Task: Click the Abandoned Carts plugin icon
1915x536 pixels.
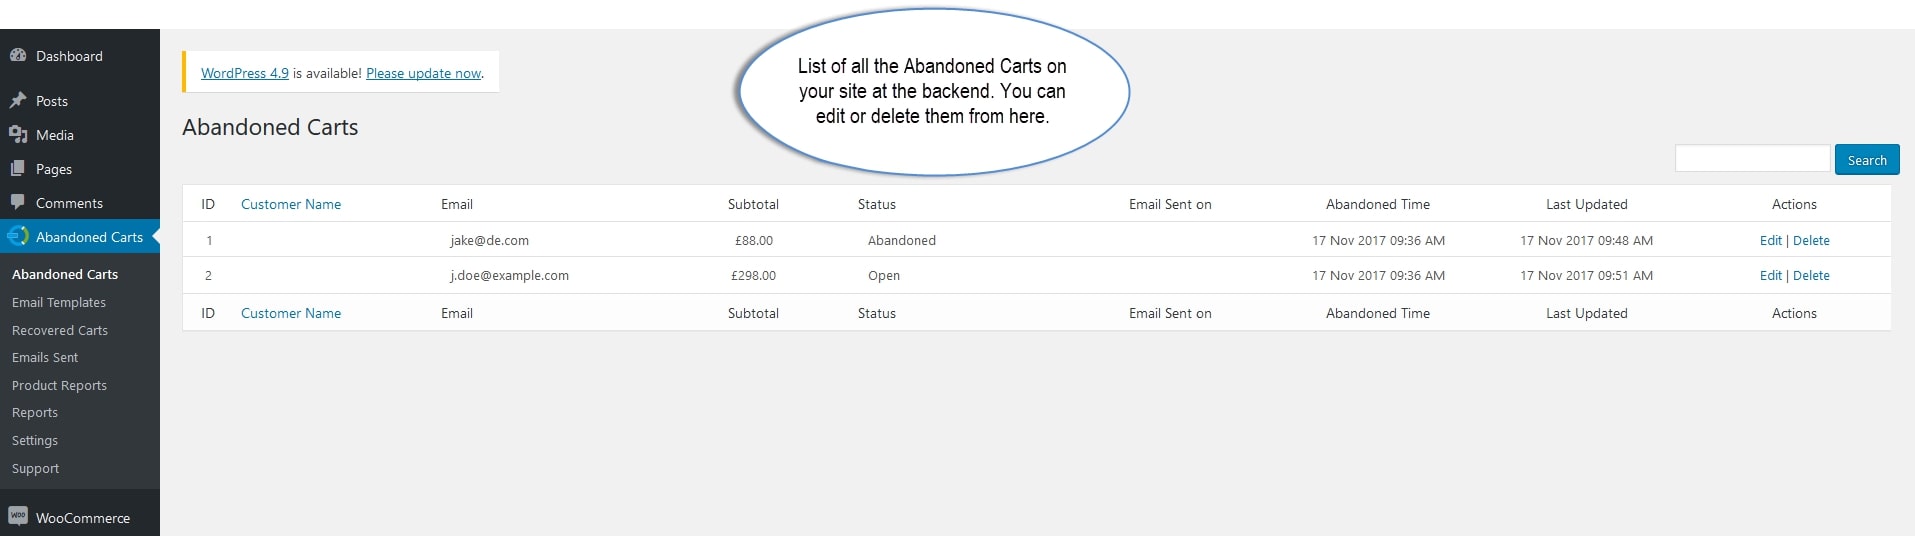Action: [17, 237]
